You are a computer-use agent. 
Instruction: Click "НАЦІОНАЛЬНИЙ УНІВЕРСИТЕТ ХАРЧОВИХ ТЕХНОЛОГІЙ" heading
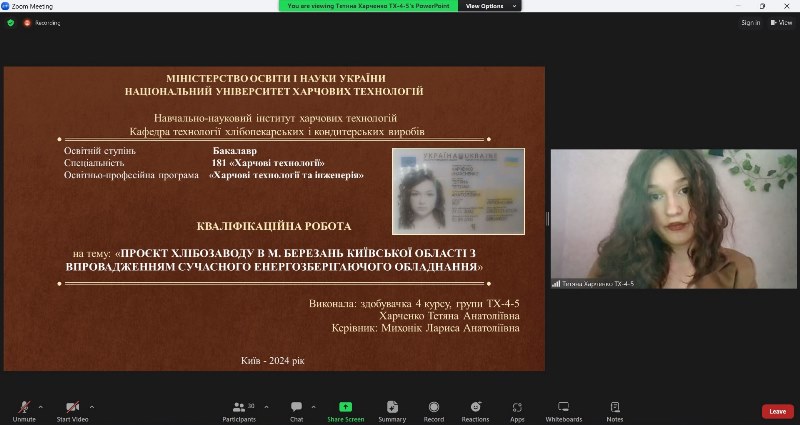(x=274, y=92)
